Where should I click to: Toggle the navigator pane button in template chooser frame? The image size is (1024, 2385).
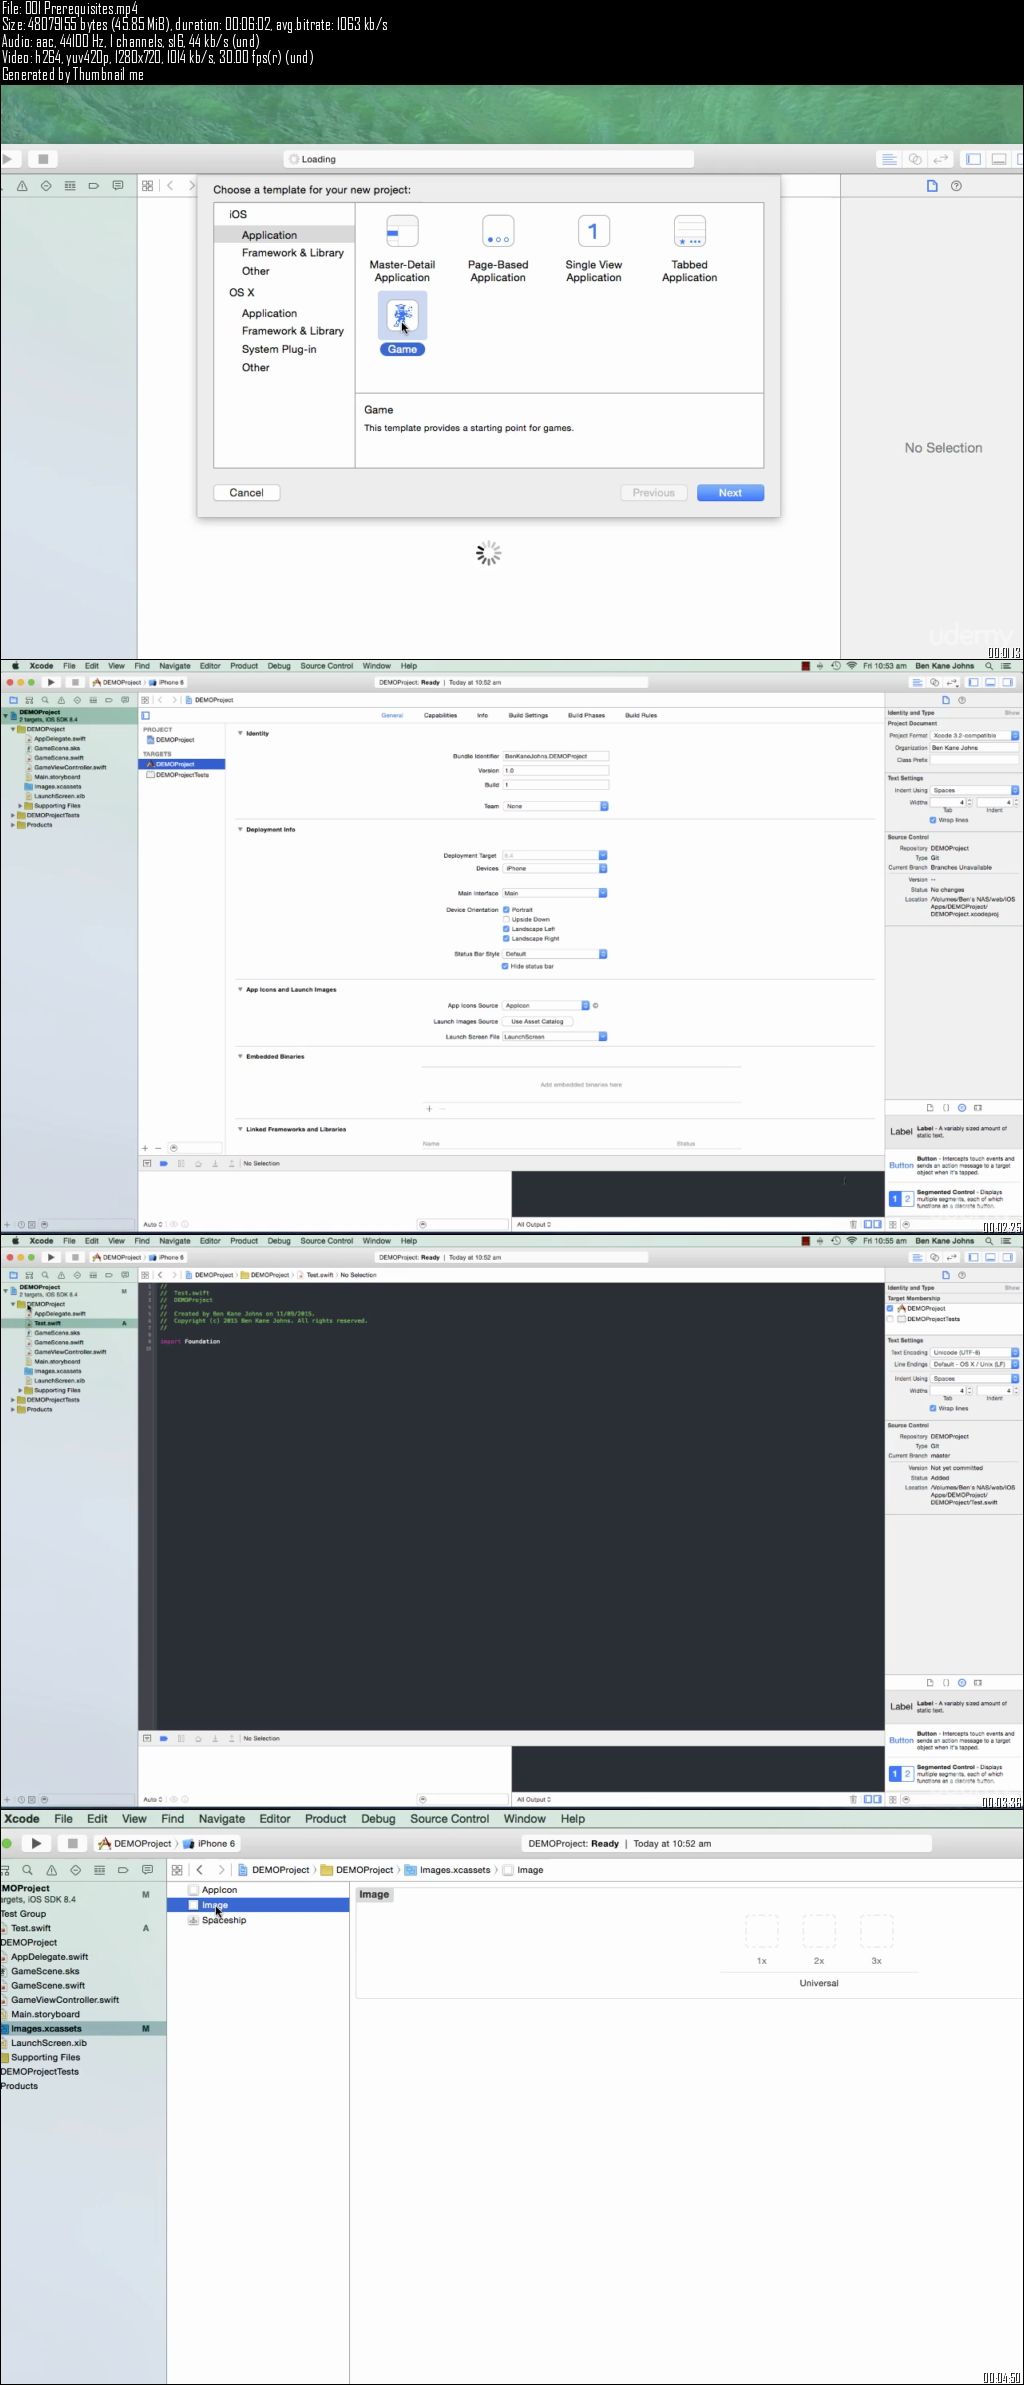tap(973, 159)
